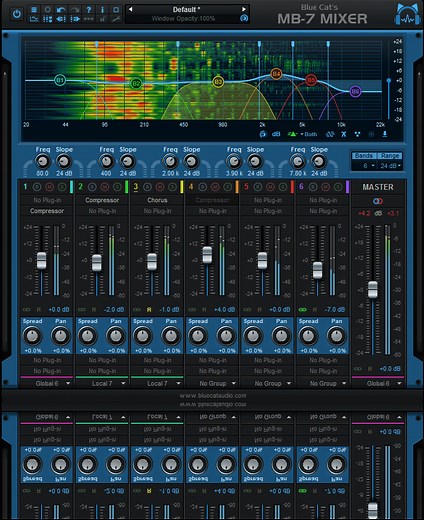
Task: Click the X-shaped icon below spectrum
Action: tap(344, 134)
